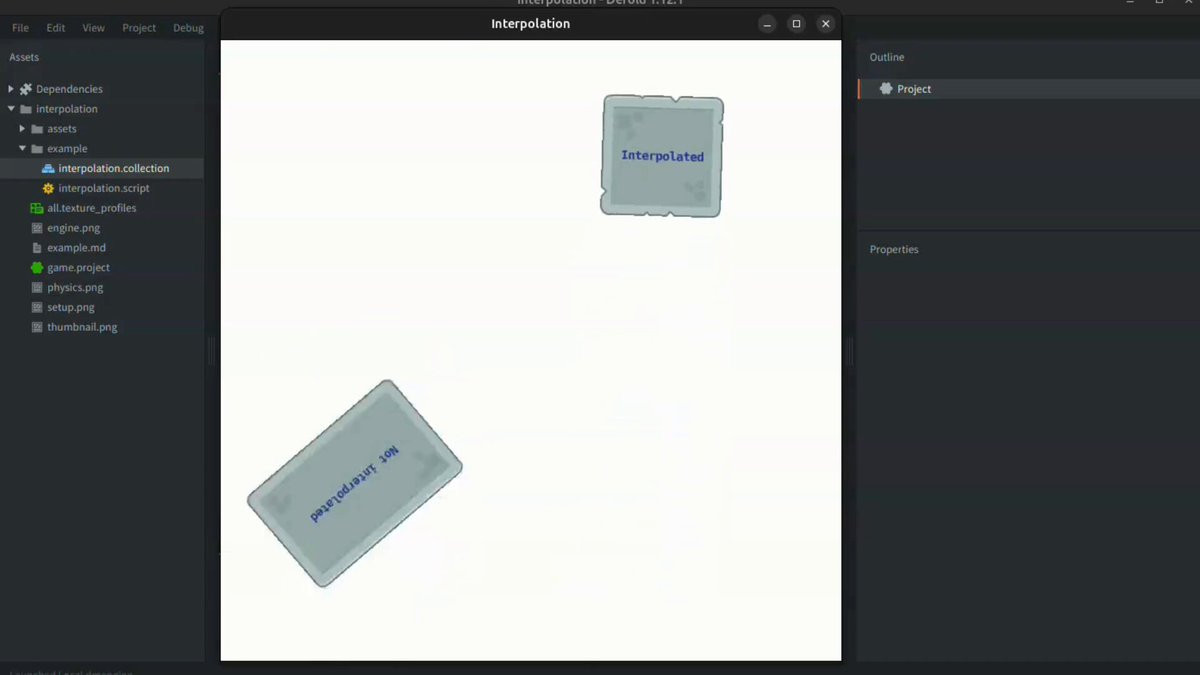Click the interpolation folder icon
1200x675 pixels.
click(x=26, y=109)
